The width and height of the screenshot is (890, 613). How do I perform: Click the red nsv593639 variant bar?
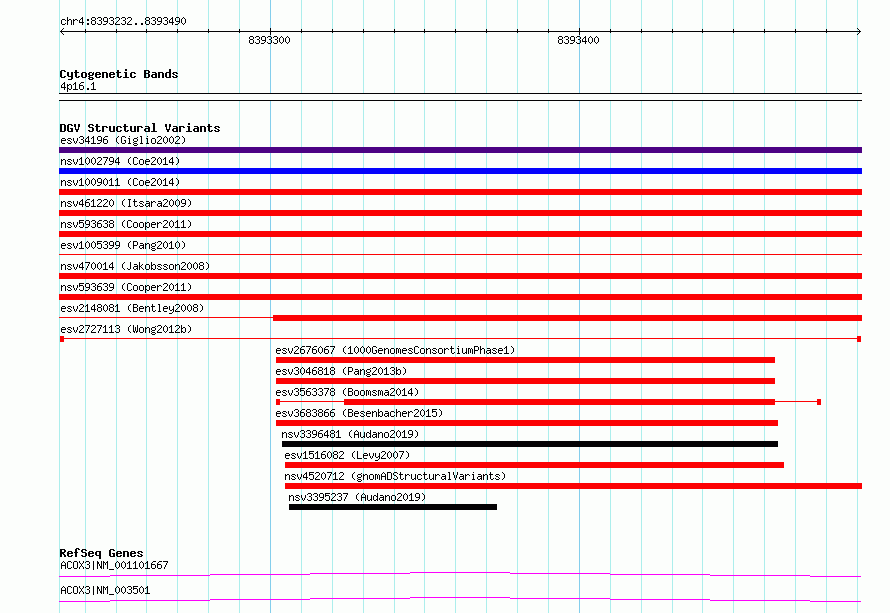click(x=460, y=297)
